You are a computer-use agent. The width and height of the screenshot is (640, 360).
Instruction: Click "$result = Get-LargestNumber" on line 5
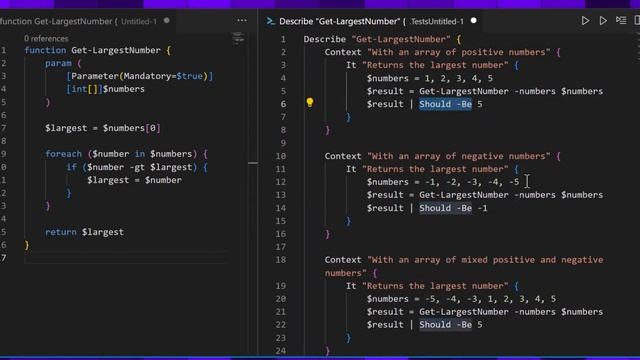(x=438, y=91)
